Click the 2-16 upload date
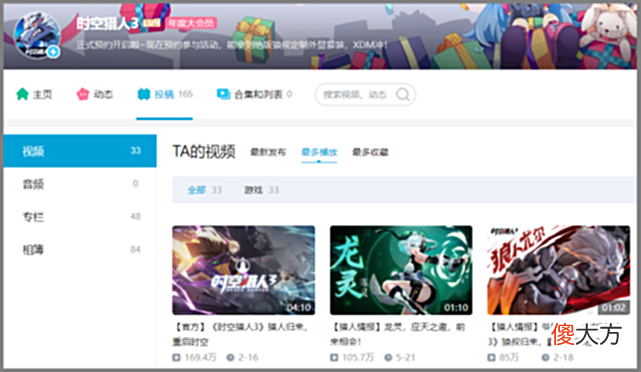The image size is (641, 372). point(248,357)
